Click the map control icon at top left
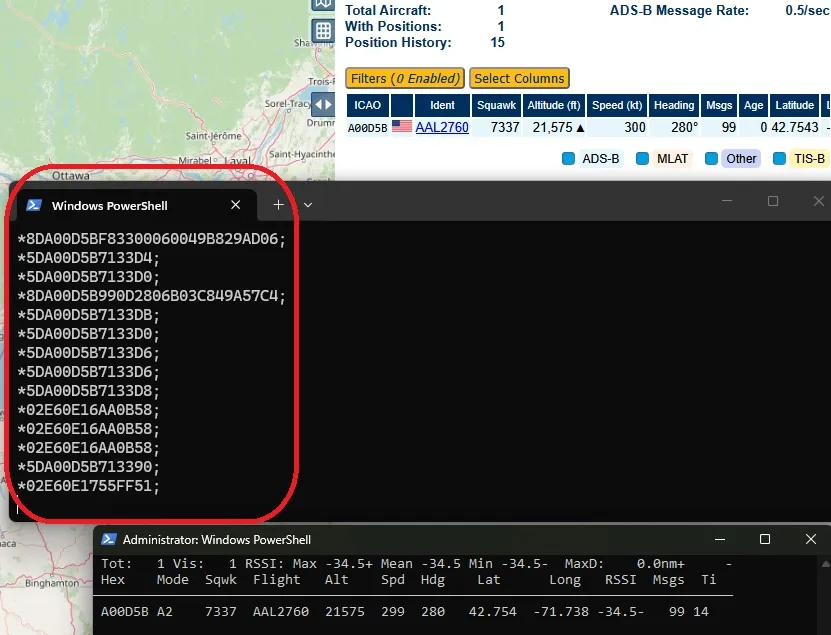The height and width of the screenshot is (635, 831). 321,4
